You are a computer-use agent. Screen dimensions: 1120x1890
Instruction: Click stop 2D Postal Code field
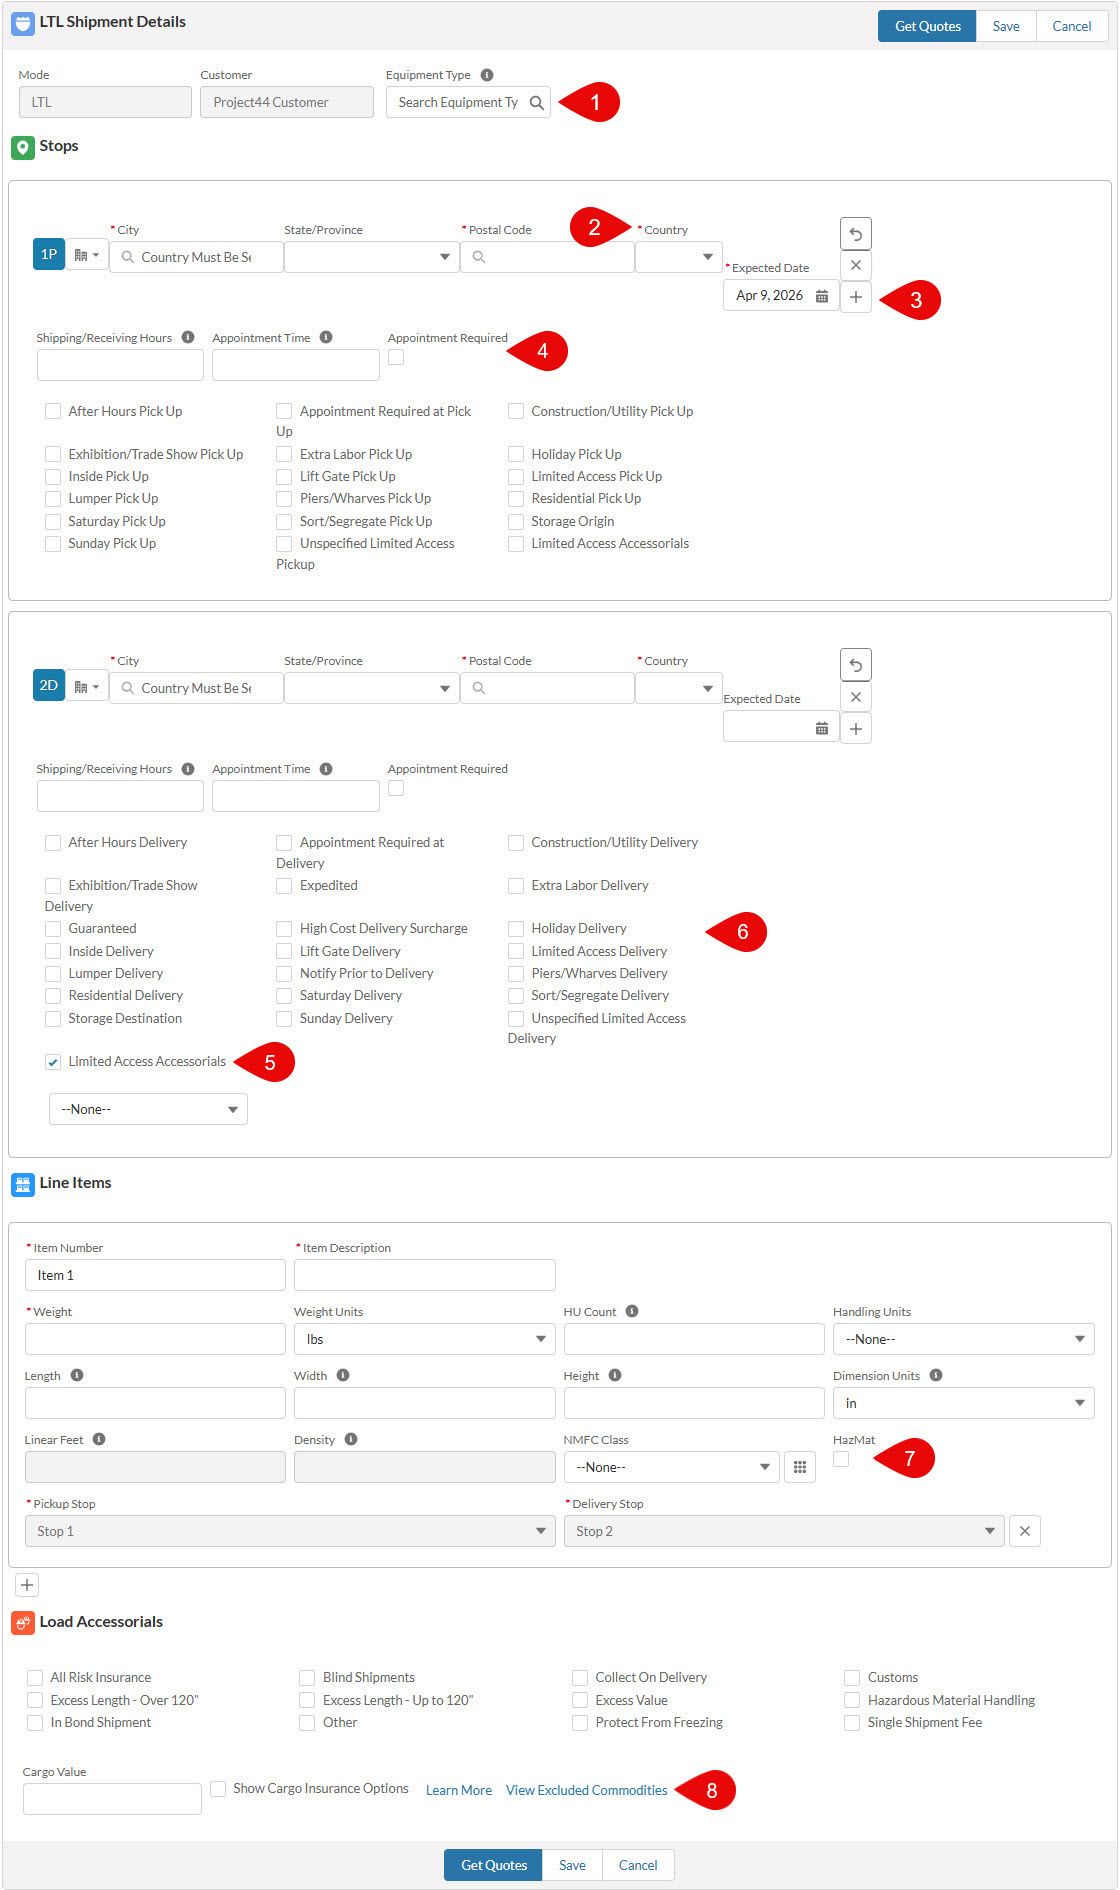[x=547, y=688]
